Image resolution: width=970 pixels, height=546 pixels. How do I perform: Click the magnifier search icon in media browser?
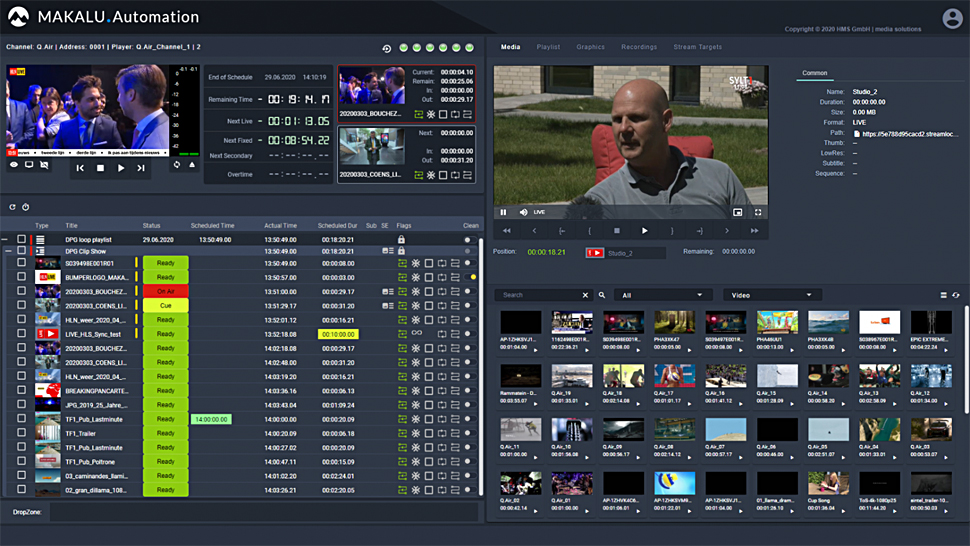coord(602,296)
